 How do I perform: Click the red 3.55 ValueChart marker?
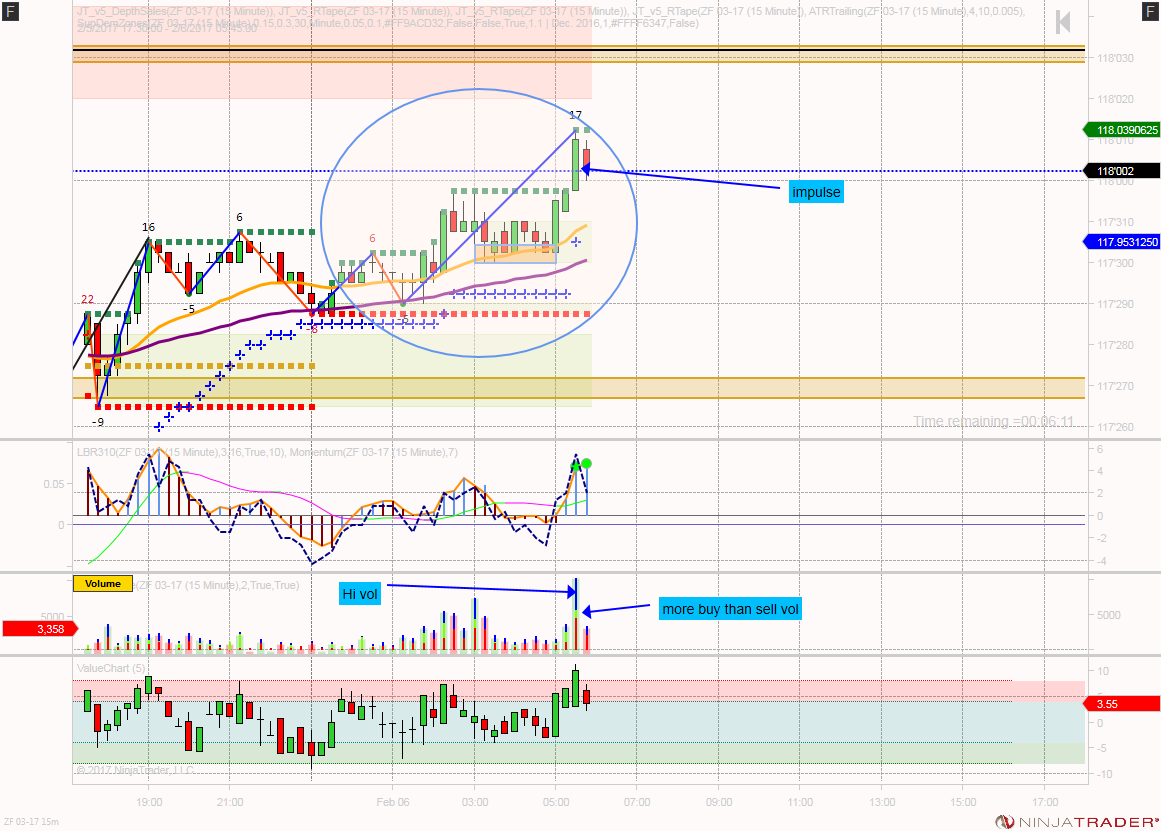point(1122,704)
